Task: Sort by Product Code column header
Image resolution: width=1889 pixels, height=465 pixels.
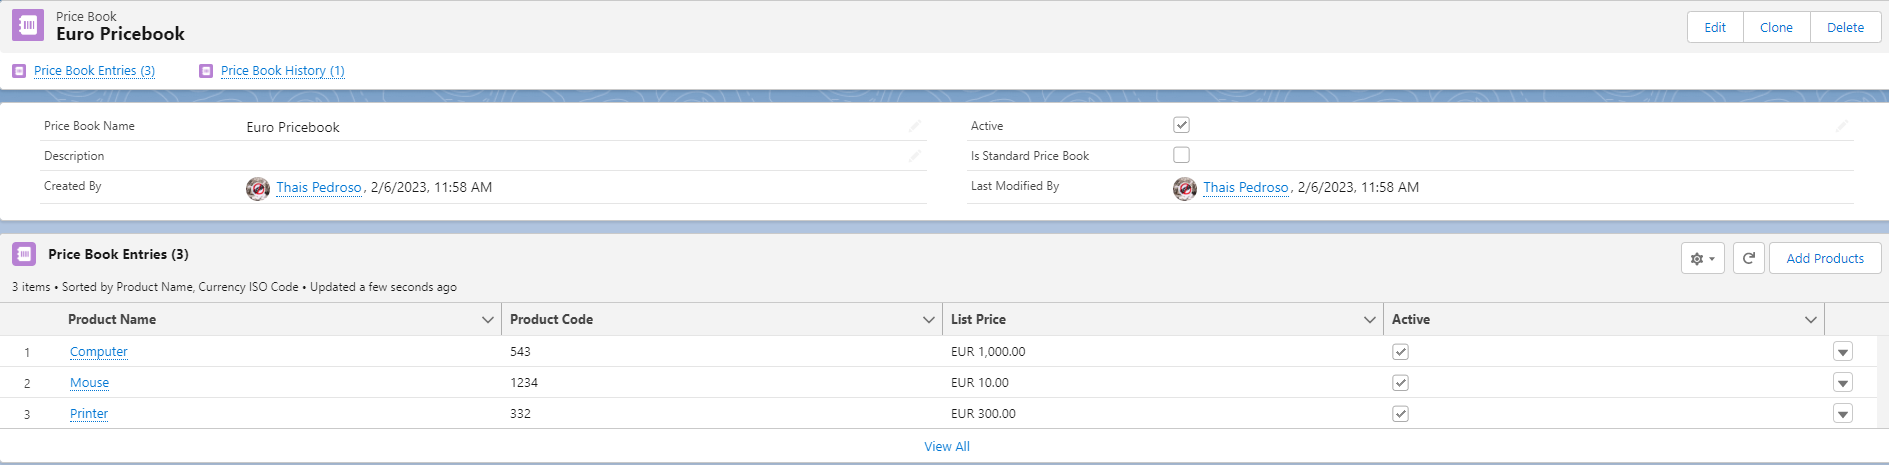Action: coord(551,320)
